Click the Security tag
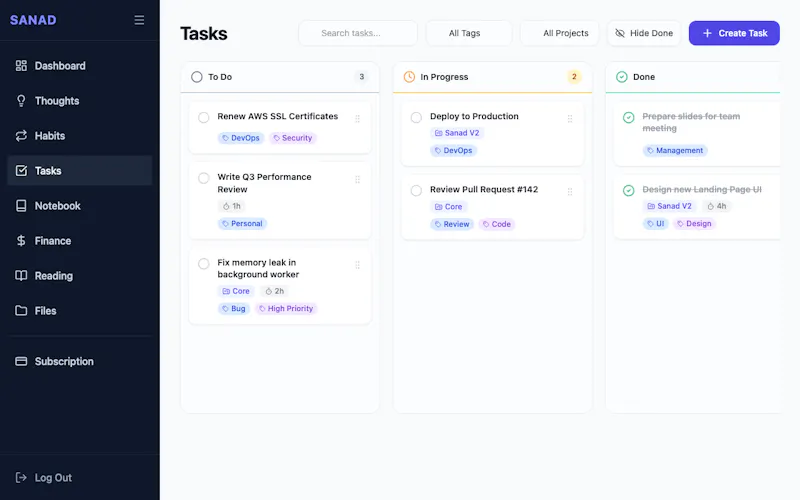The image size is (800, 500). point(293,138)
